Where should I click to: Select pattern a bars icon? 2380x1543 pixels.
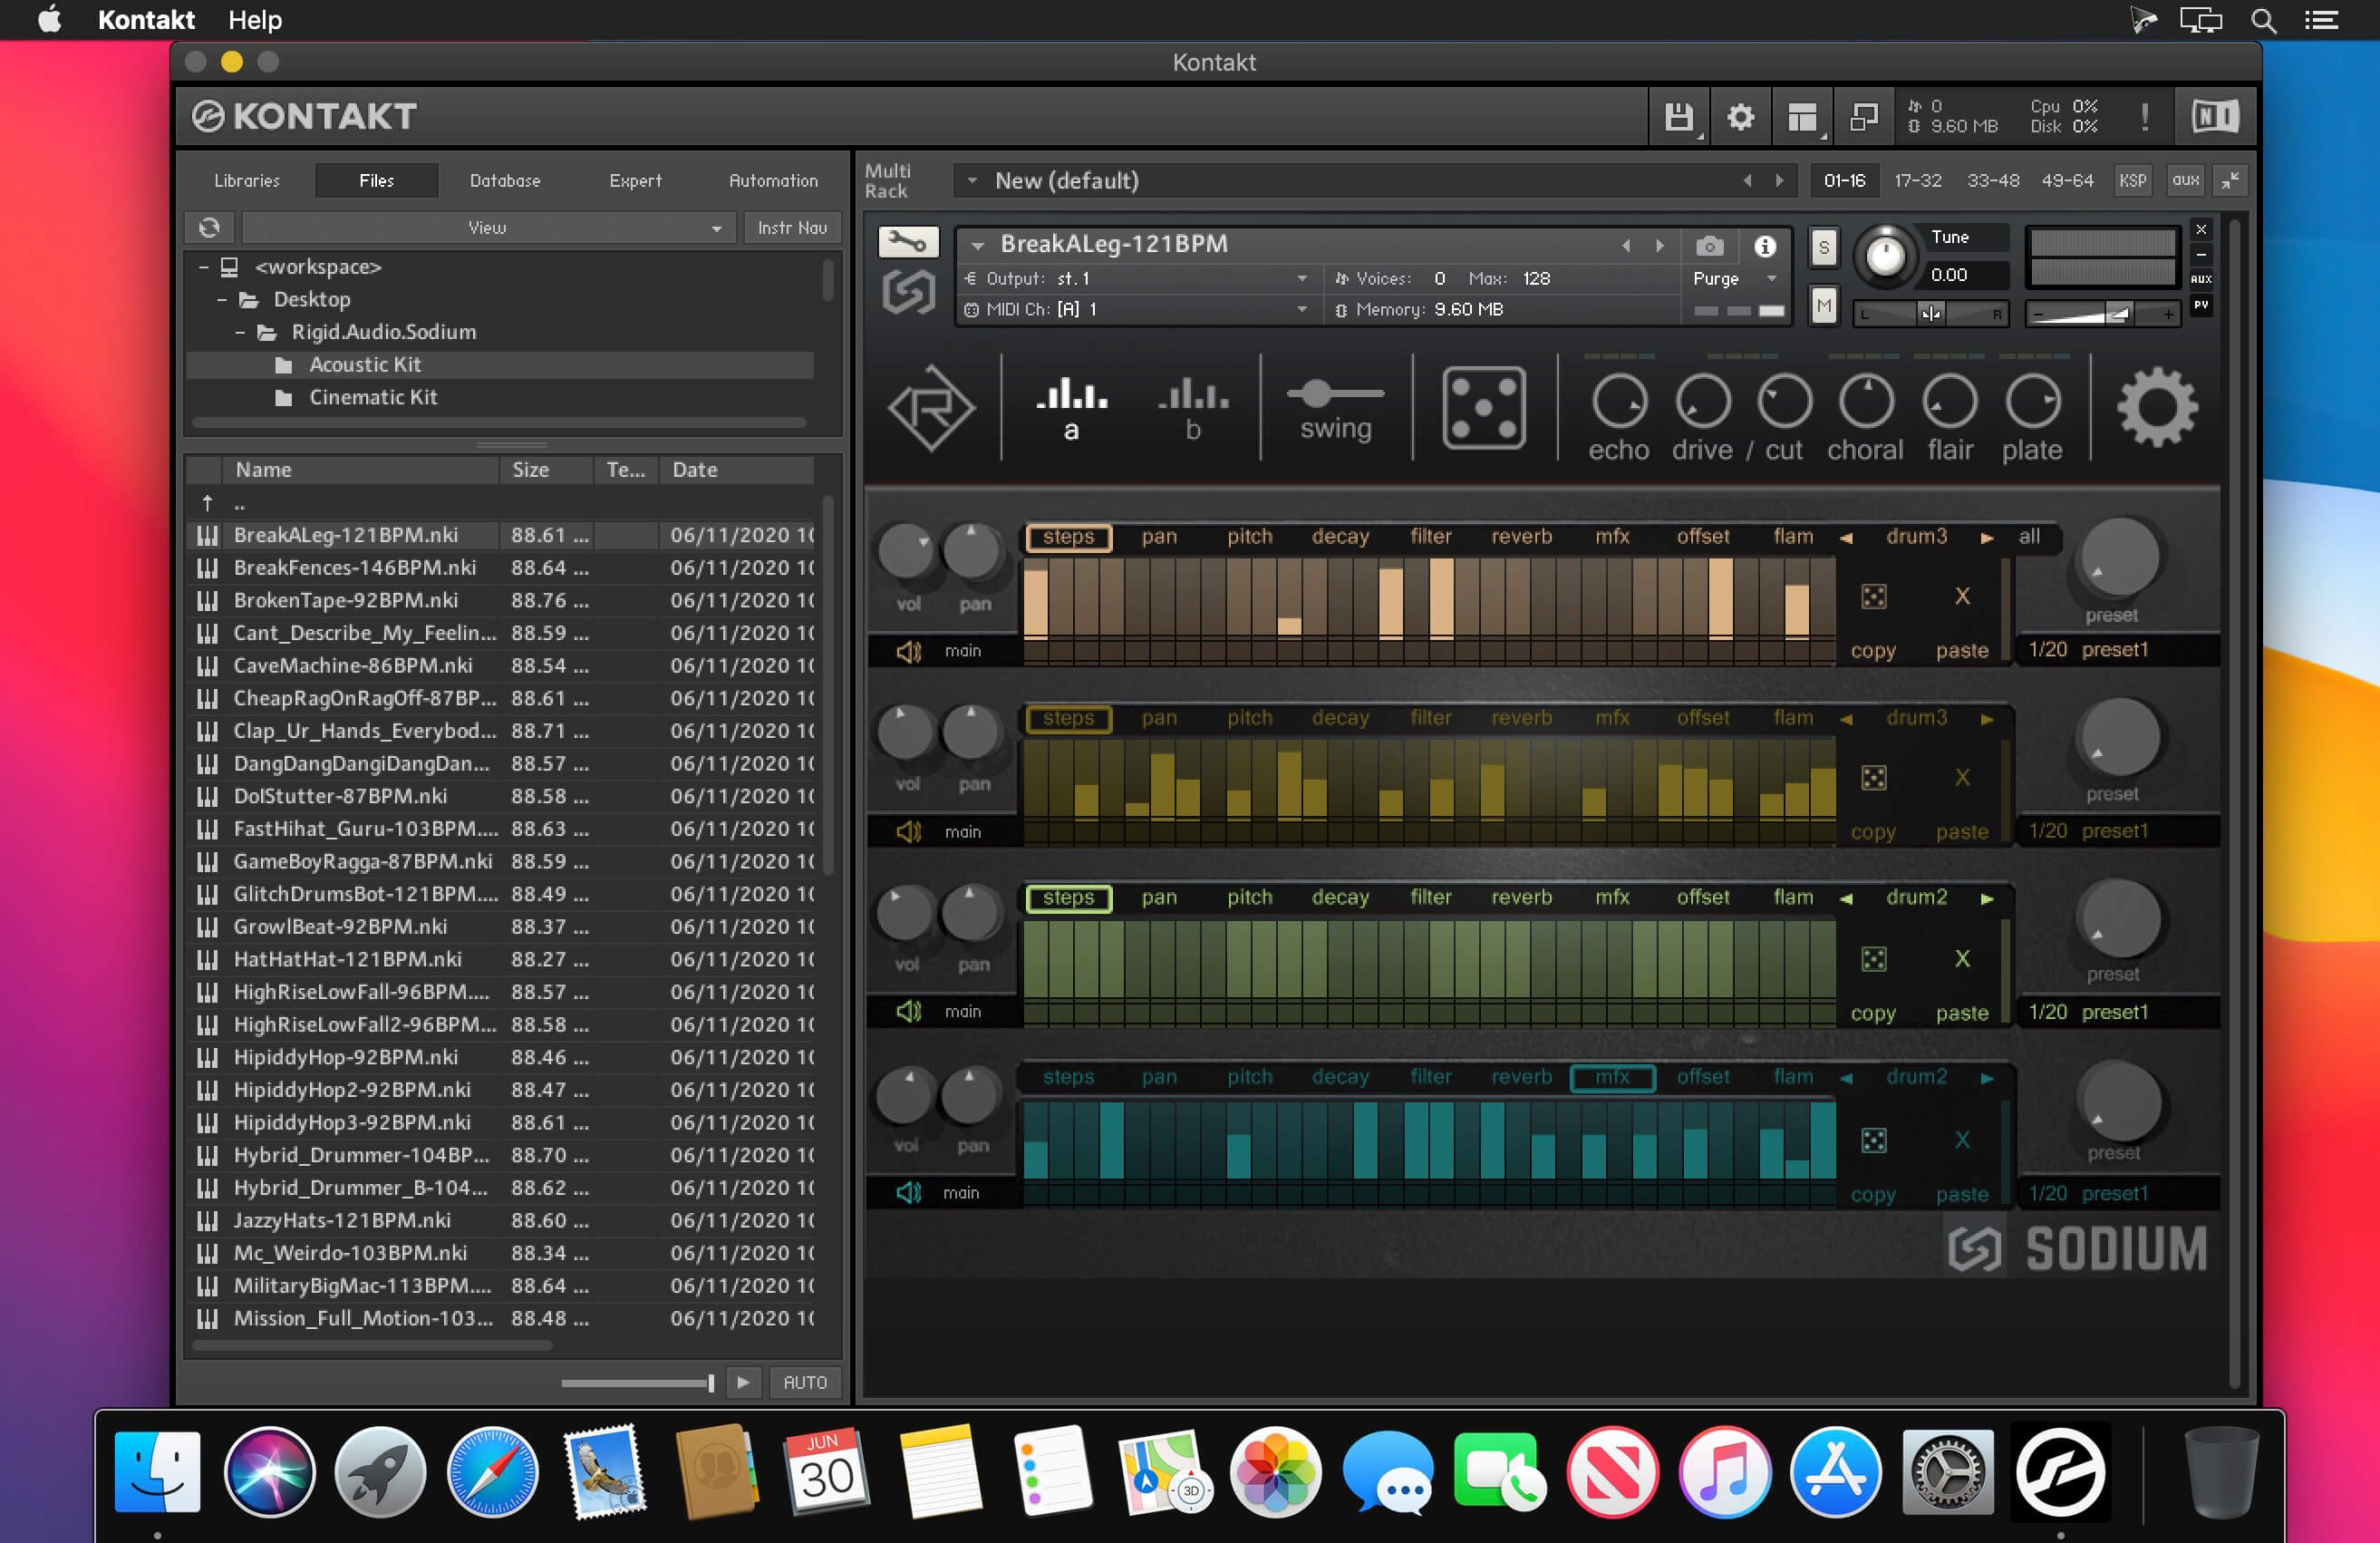tap(1070, 408)
